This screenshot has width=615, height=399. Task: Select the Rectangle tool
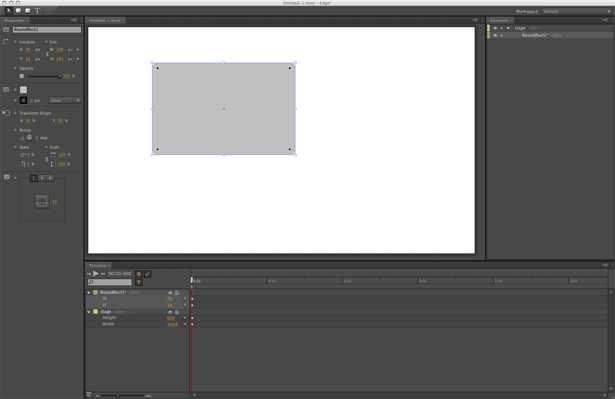pos(18,11)
